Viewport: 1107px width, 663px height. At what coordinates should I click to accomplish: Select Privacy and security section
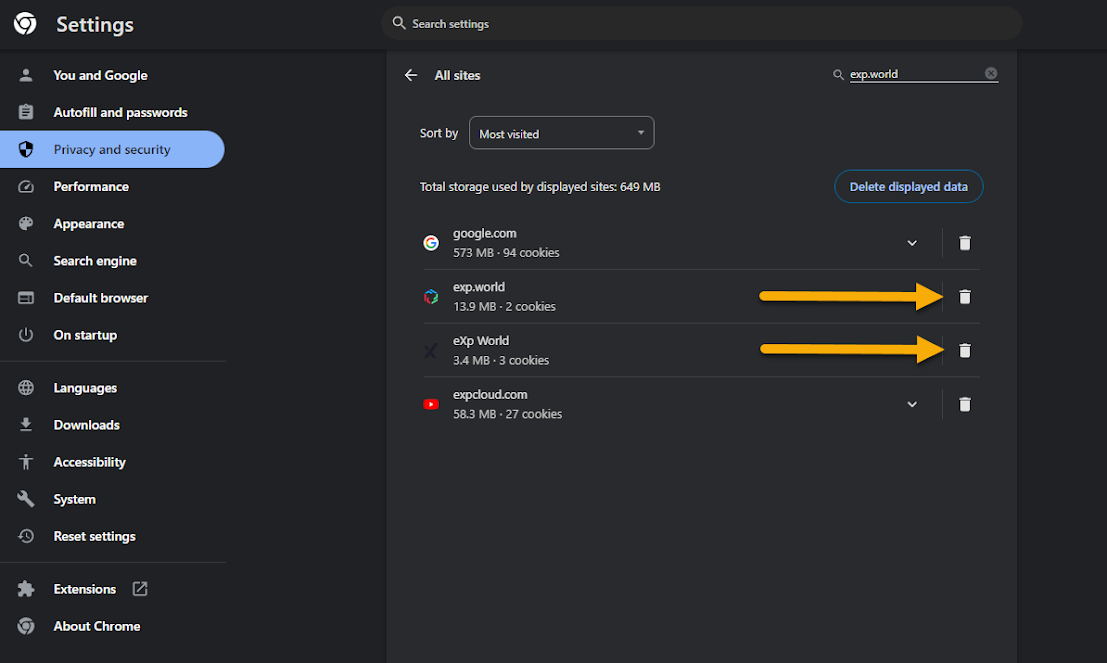point(112,149)
